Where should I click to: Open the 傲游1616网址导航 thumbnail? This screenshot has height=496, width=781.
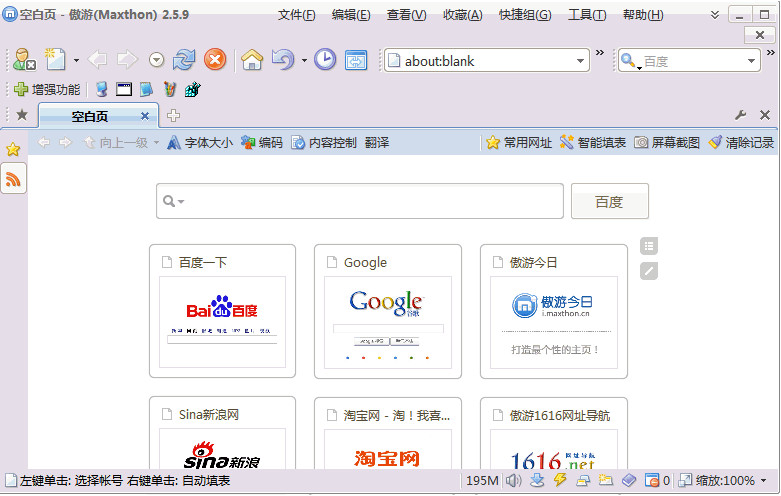554,433
